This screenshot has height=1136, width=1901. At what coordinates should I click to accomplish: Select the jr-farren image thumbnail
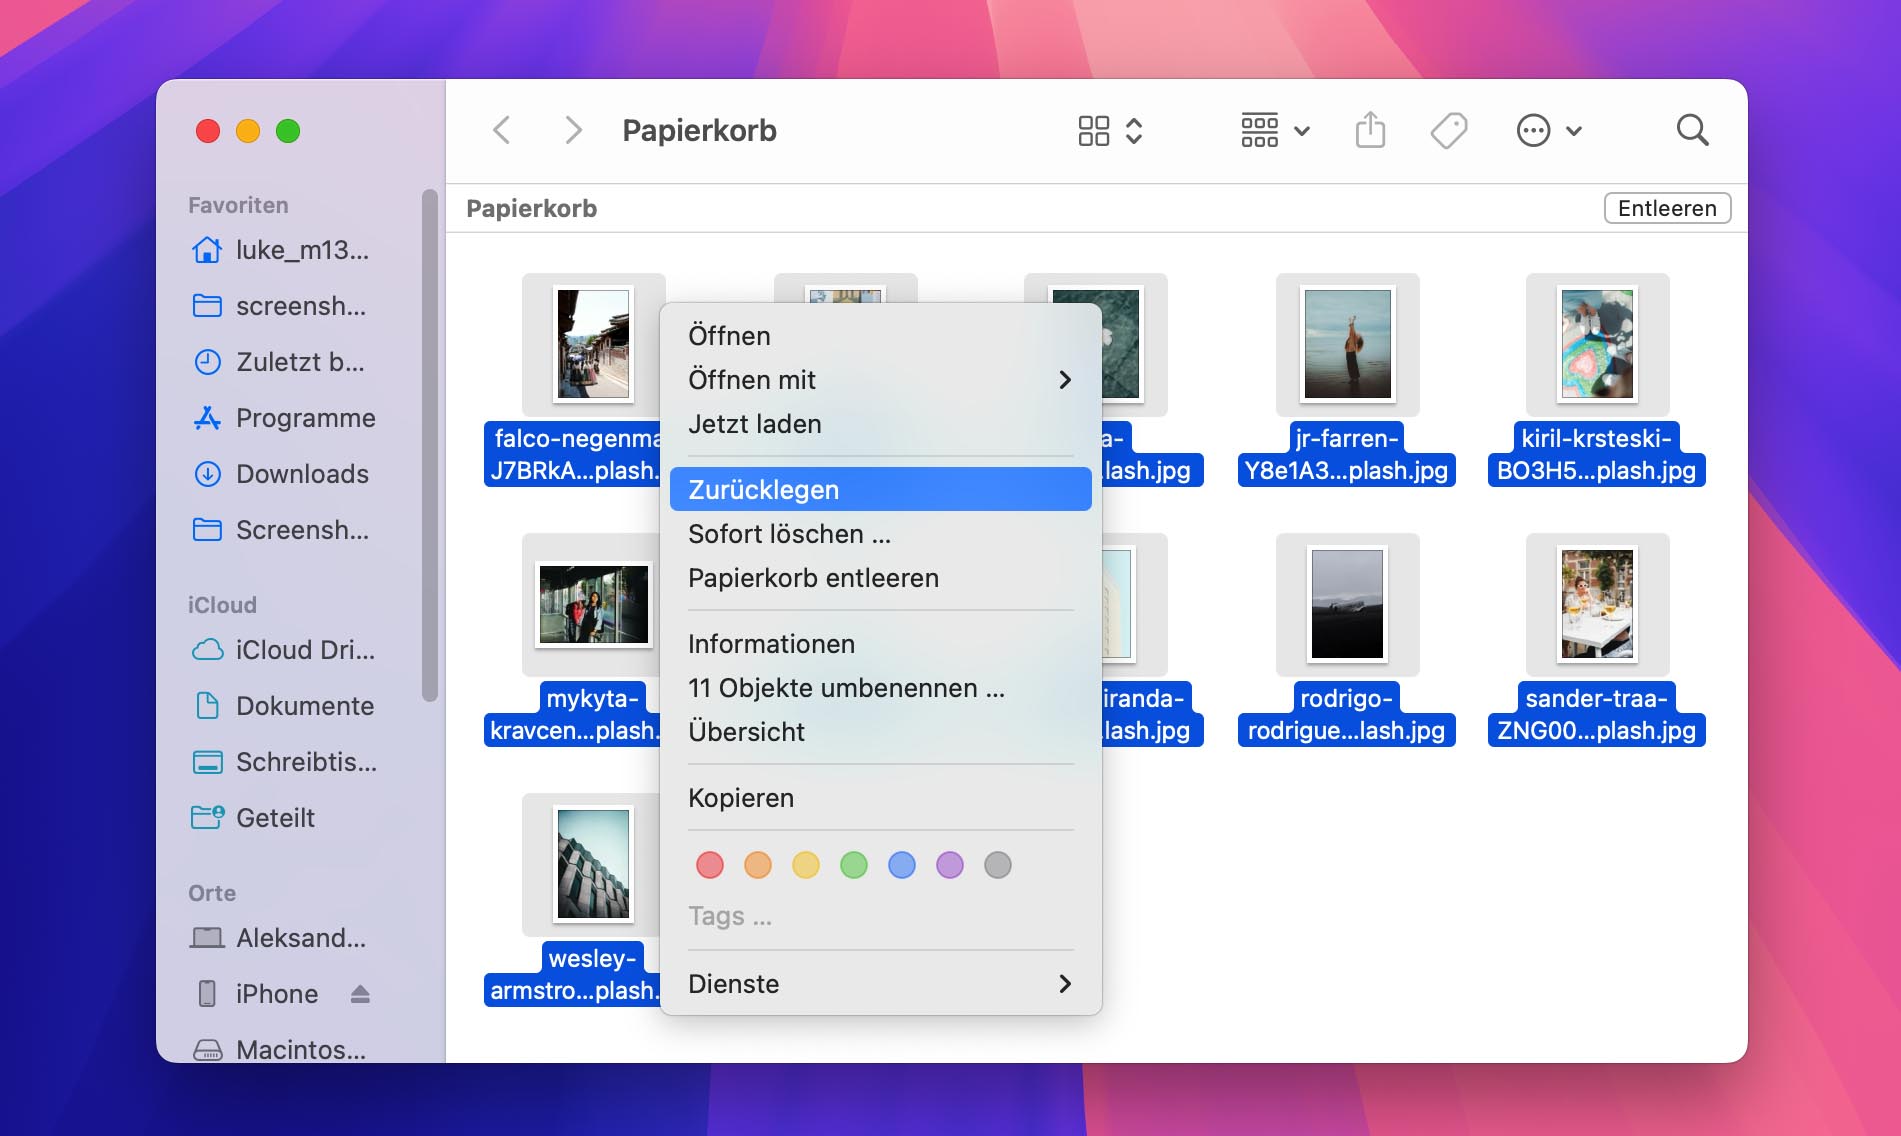(x=1347, y=344)
